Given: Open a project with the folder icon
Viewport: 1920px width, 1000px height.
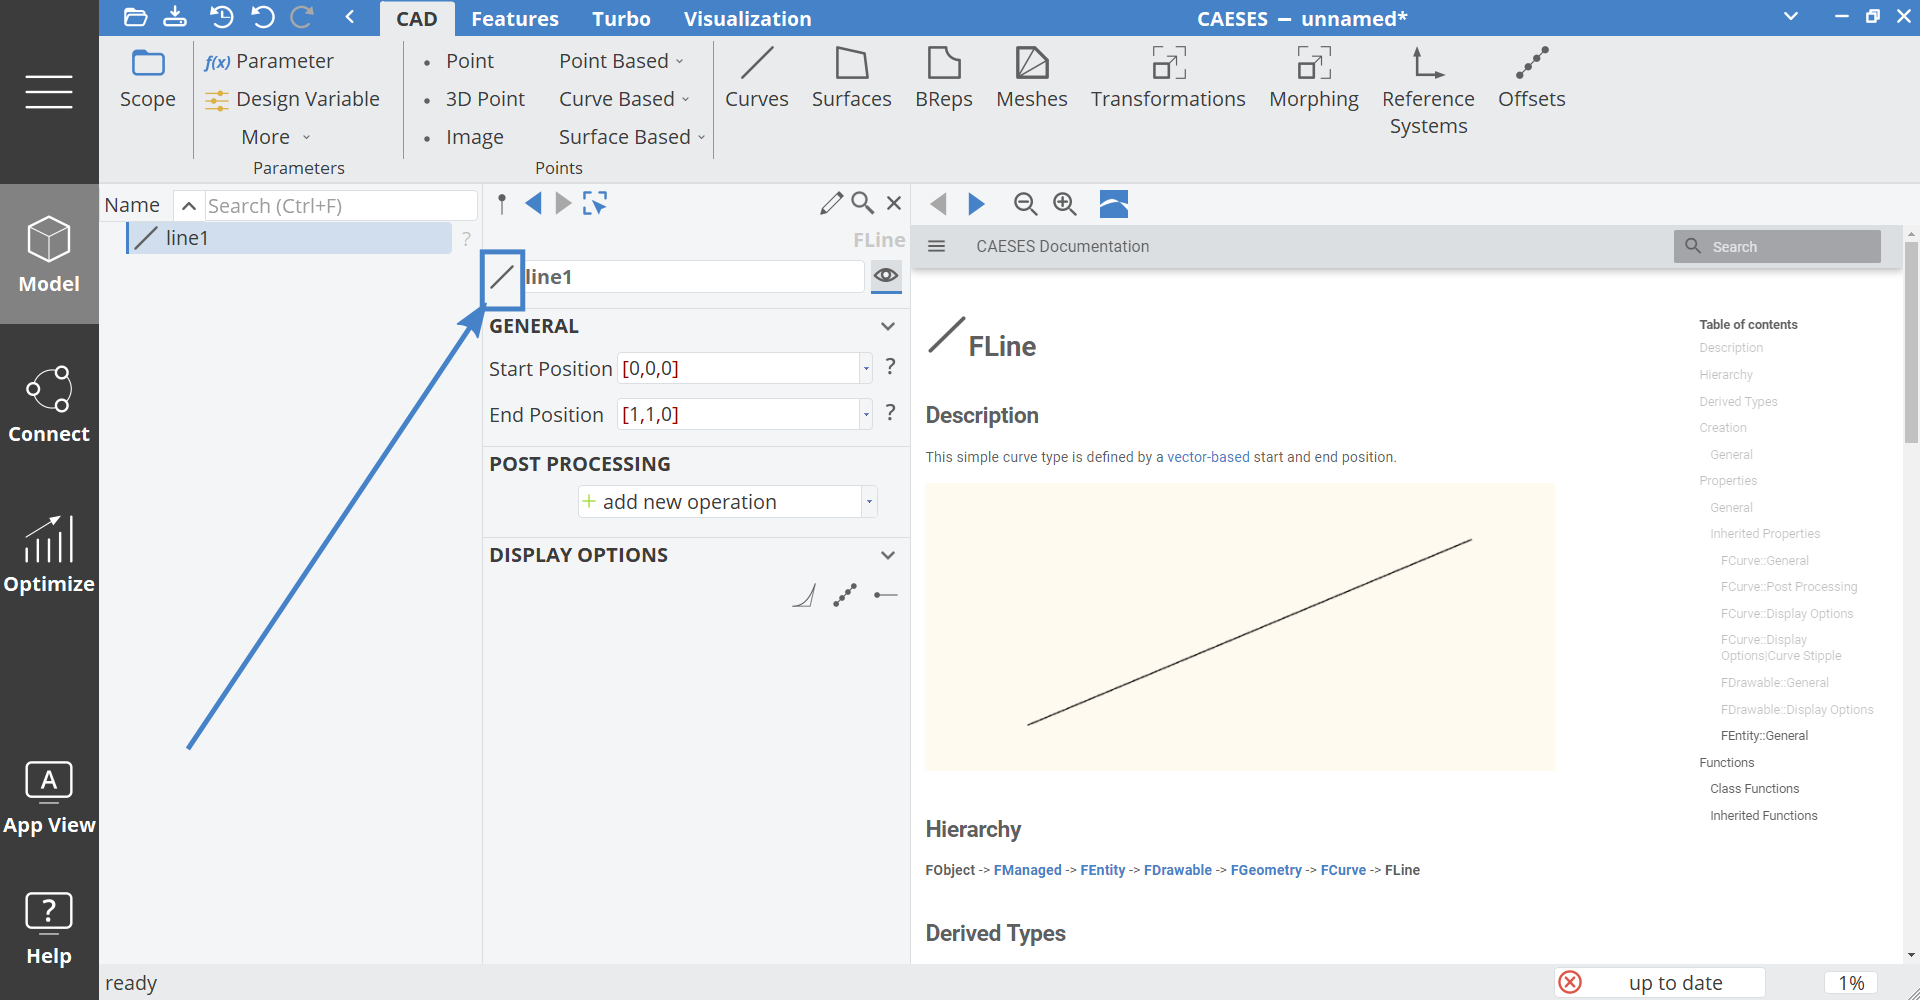Looking at the screenshot, I should (x=135, y=17).
